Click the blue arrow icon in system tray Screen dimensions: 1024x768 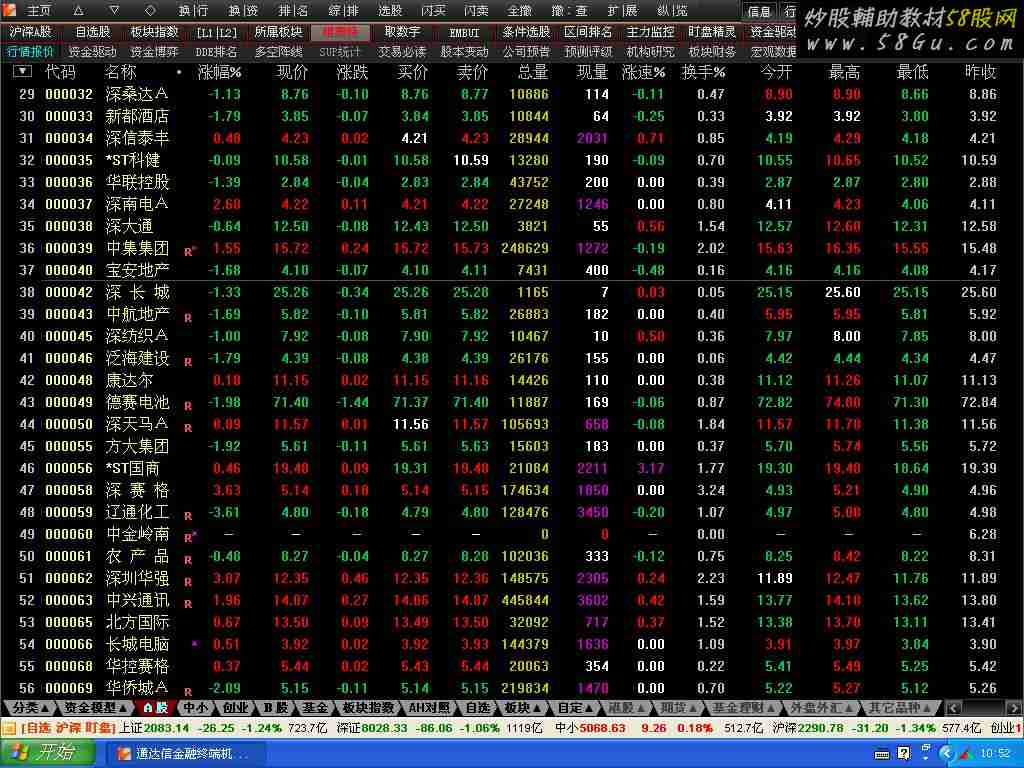click(x=946, y=754)
